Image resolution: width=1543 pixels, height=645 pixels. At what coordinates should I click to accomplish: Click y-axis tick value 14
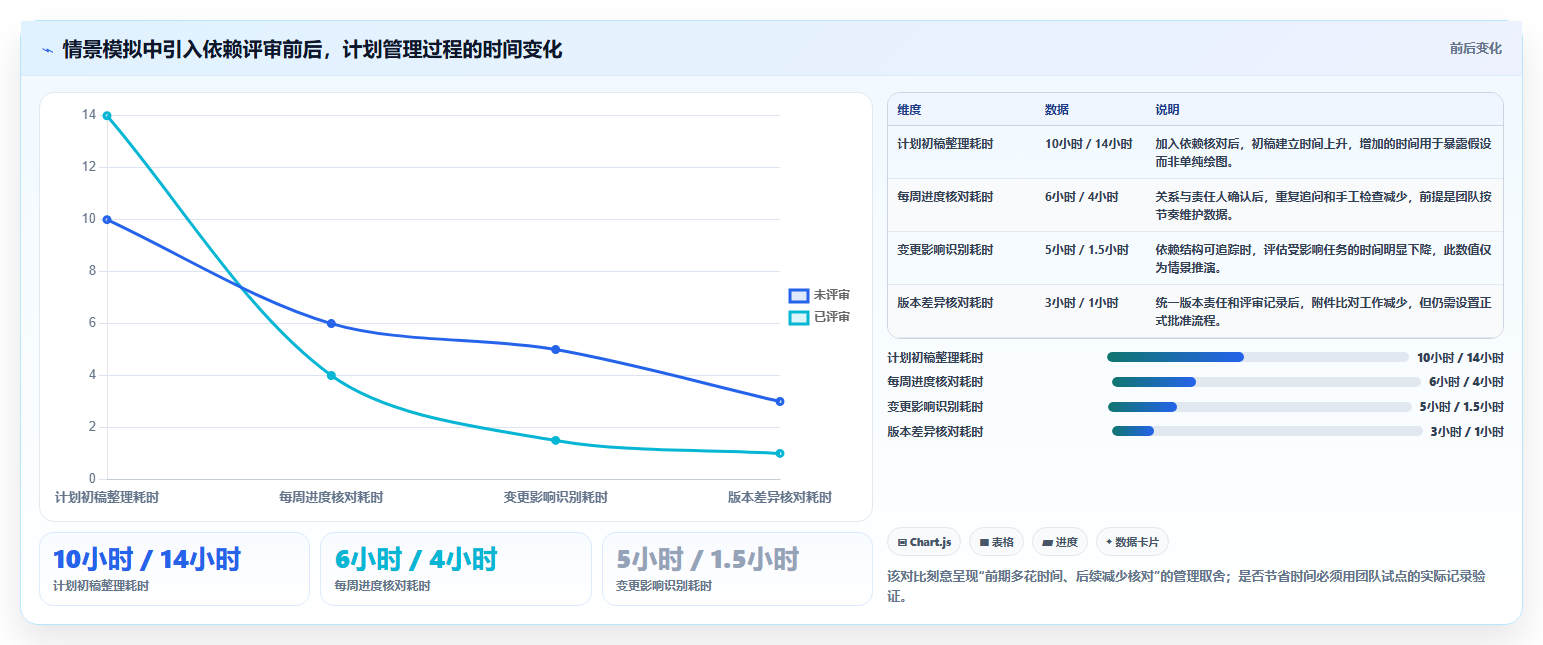(89, 115)
